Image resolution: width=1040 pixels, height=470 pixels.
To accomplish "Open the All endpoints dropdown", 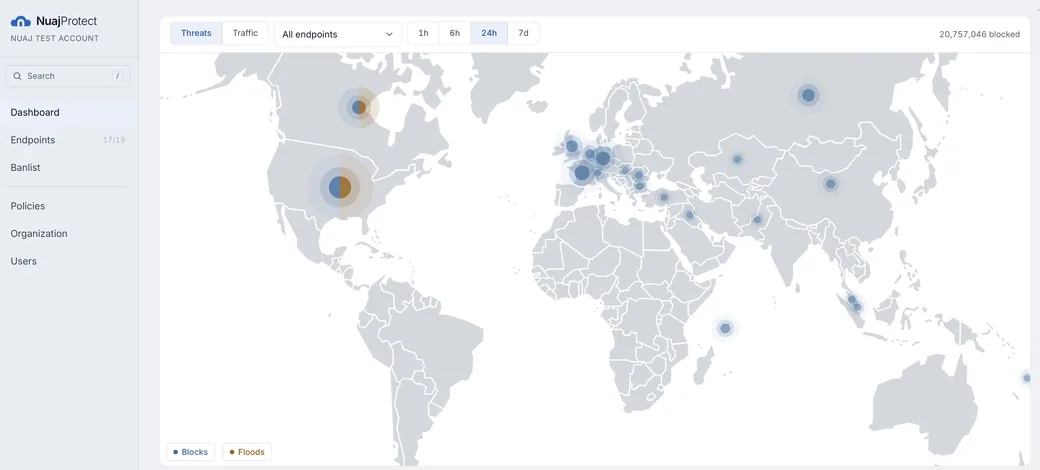I will coord(338,34).
